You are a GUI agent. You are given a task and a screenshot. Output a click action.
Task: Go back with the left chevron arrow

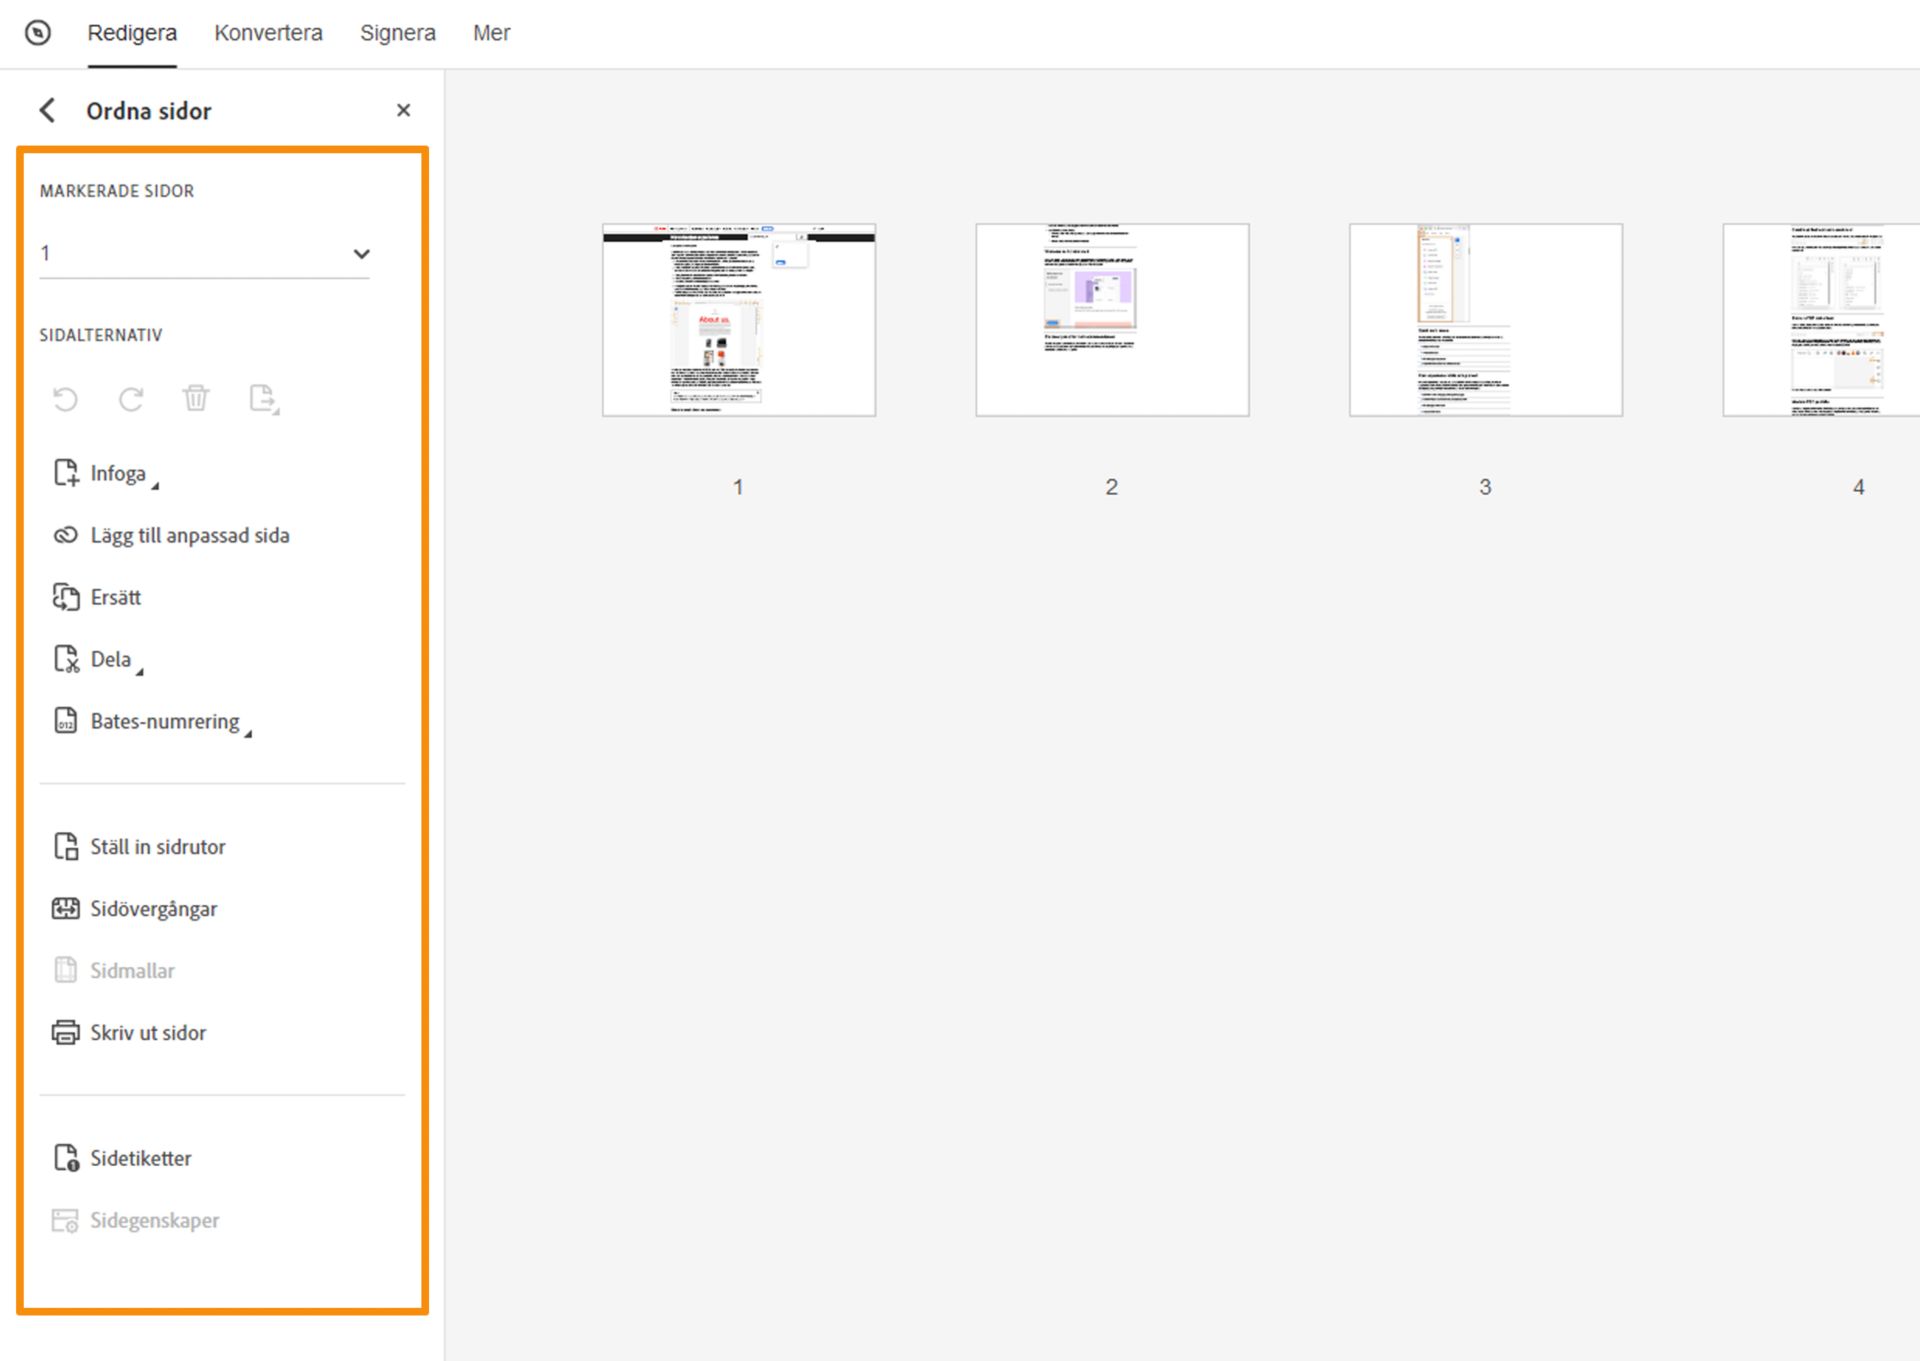[47, 110]
